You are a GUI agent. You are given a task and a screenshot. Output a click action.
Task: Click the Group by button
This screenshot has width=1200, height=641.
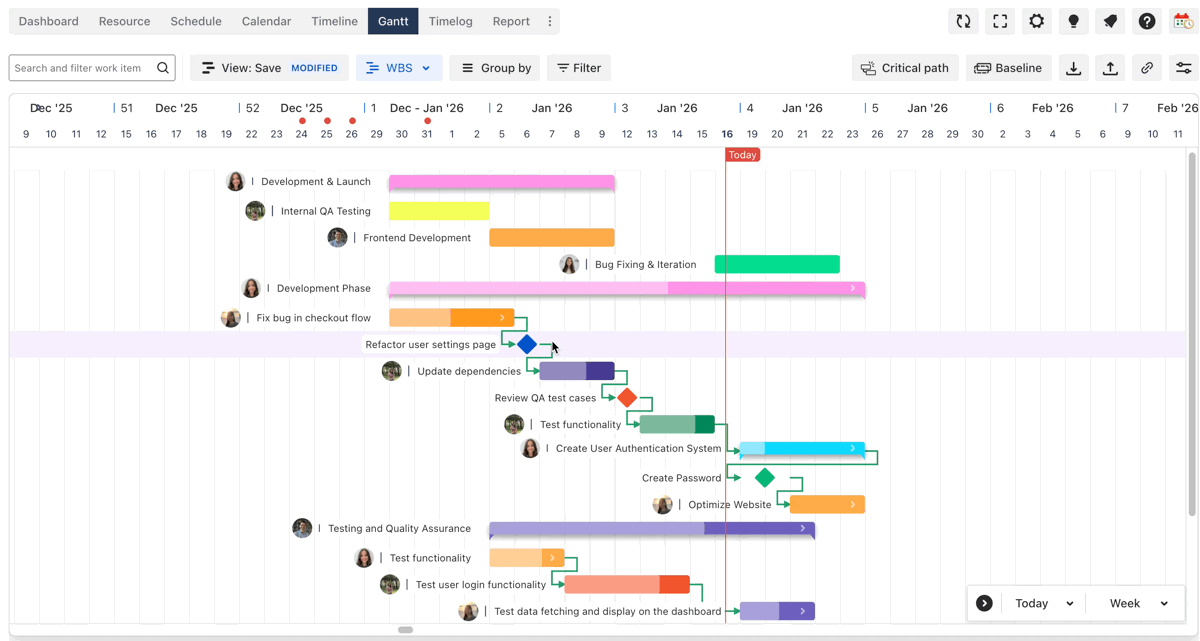[495, 68]
